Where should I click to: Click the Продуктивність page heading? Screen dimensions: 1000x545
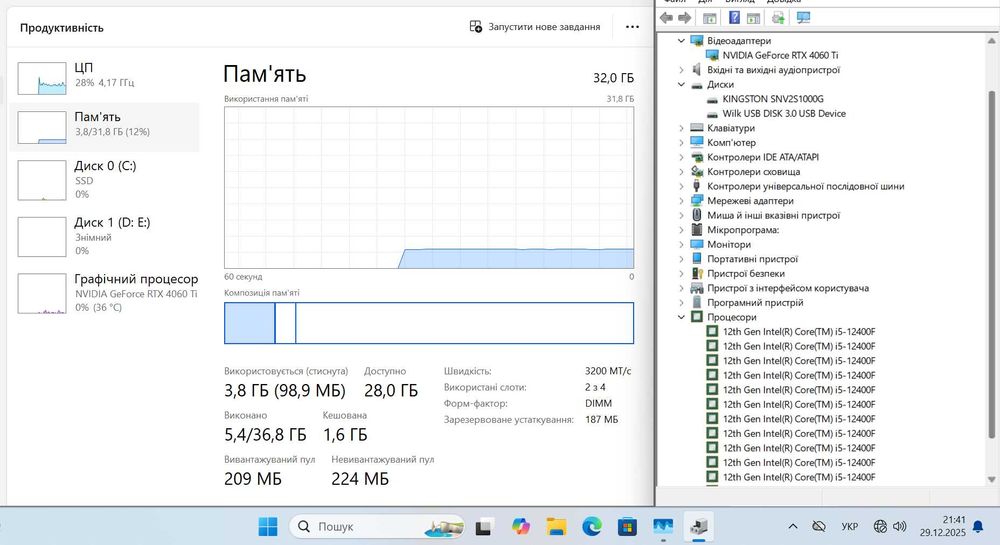pos(61,28)
